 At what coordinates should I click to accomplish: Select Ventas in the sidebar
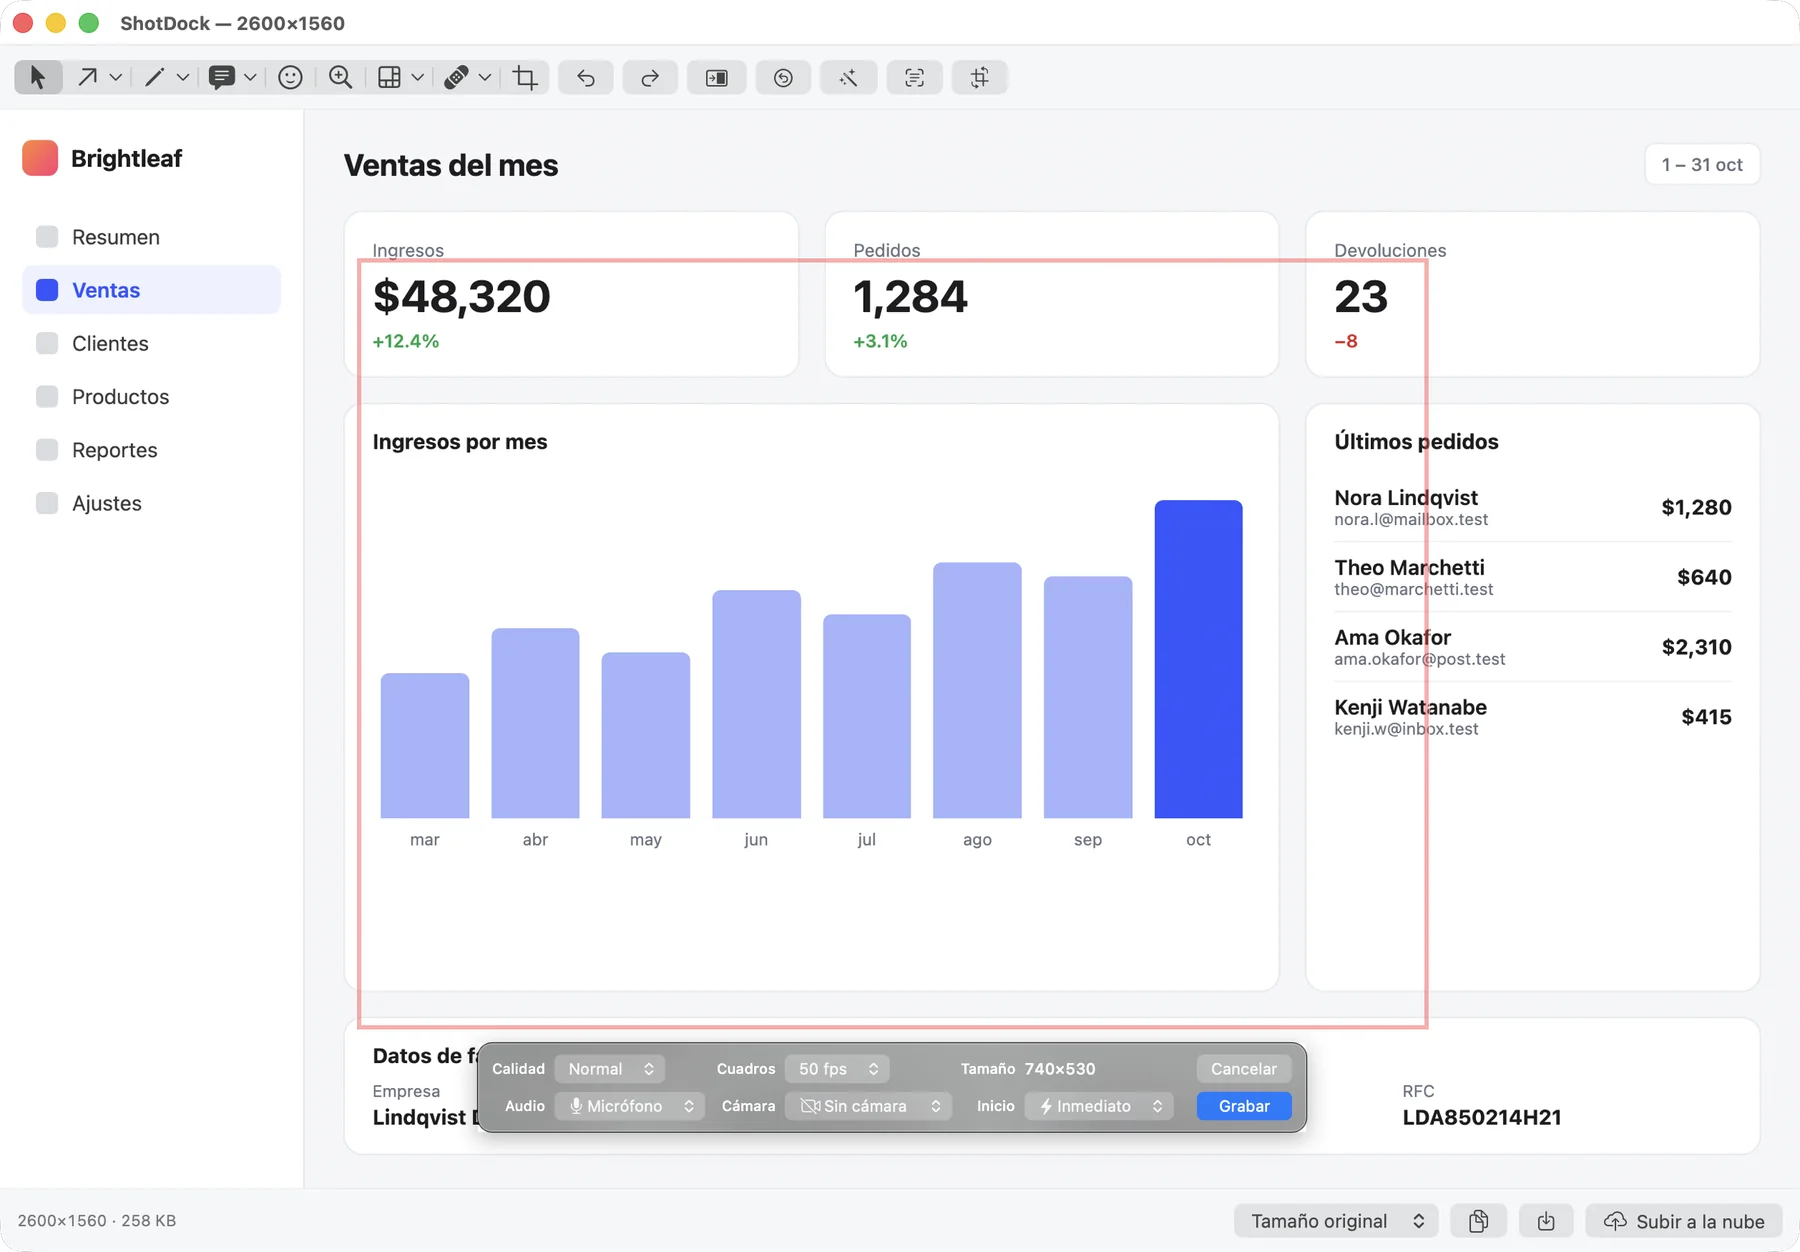pos(151,290)
